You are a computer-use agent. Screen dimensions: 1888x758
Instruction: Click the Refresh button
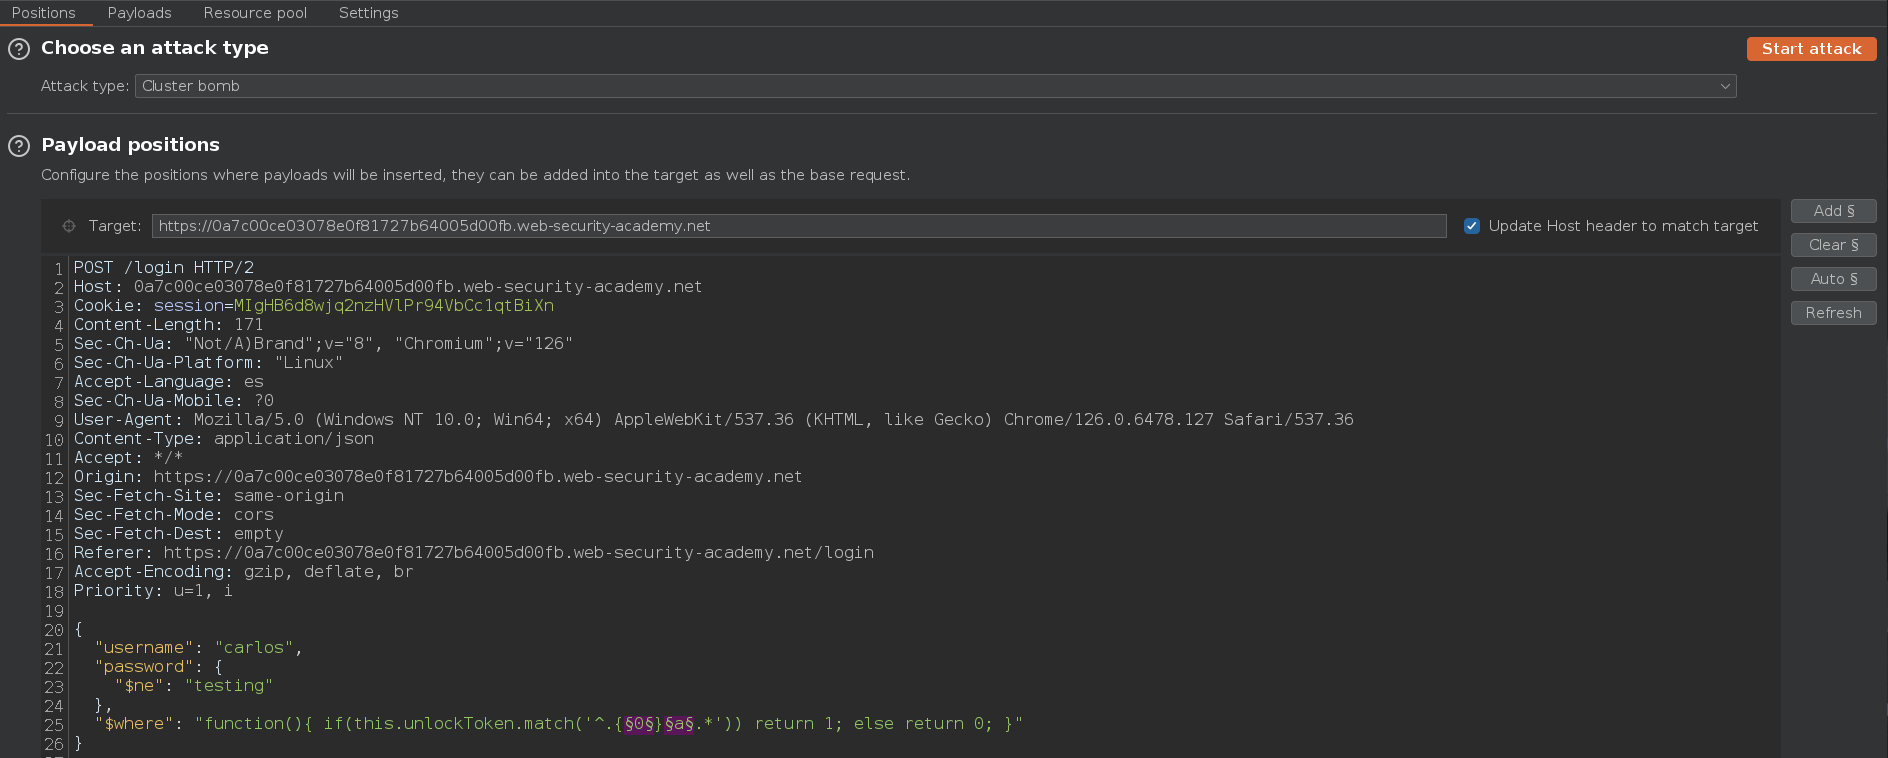click(1833, 313)
